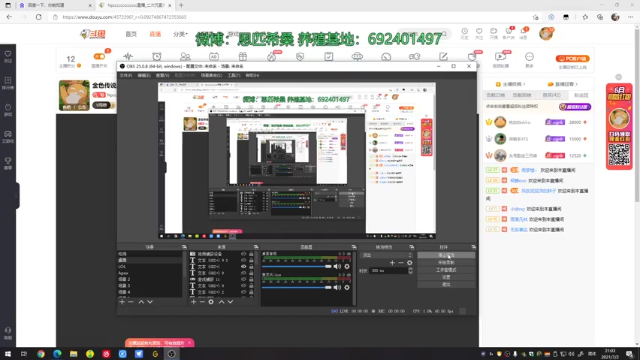Remove selected source with minus icon
This screenshot has width=640, height=360.
pyautogui.click(x=202, y=302)
